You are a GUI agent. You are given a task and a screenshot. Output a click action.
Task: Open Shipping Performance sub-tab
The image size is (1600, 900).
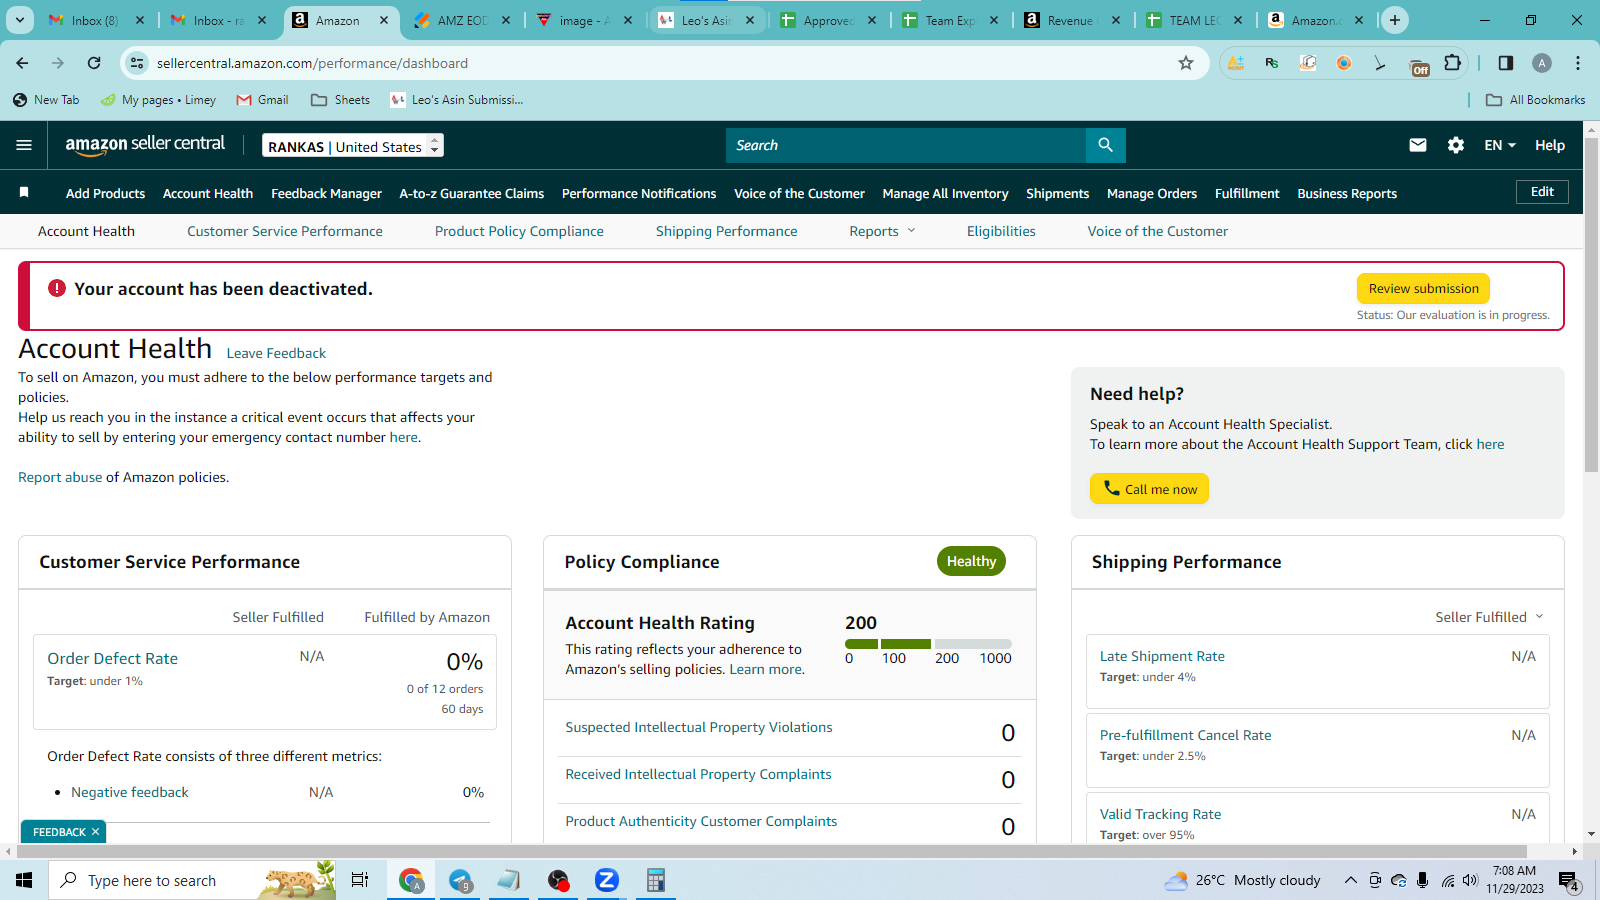point(727,231)
